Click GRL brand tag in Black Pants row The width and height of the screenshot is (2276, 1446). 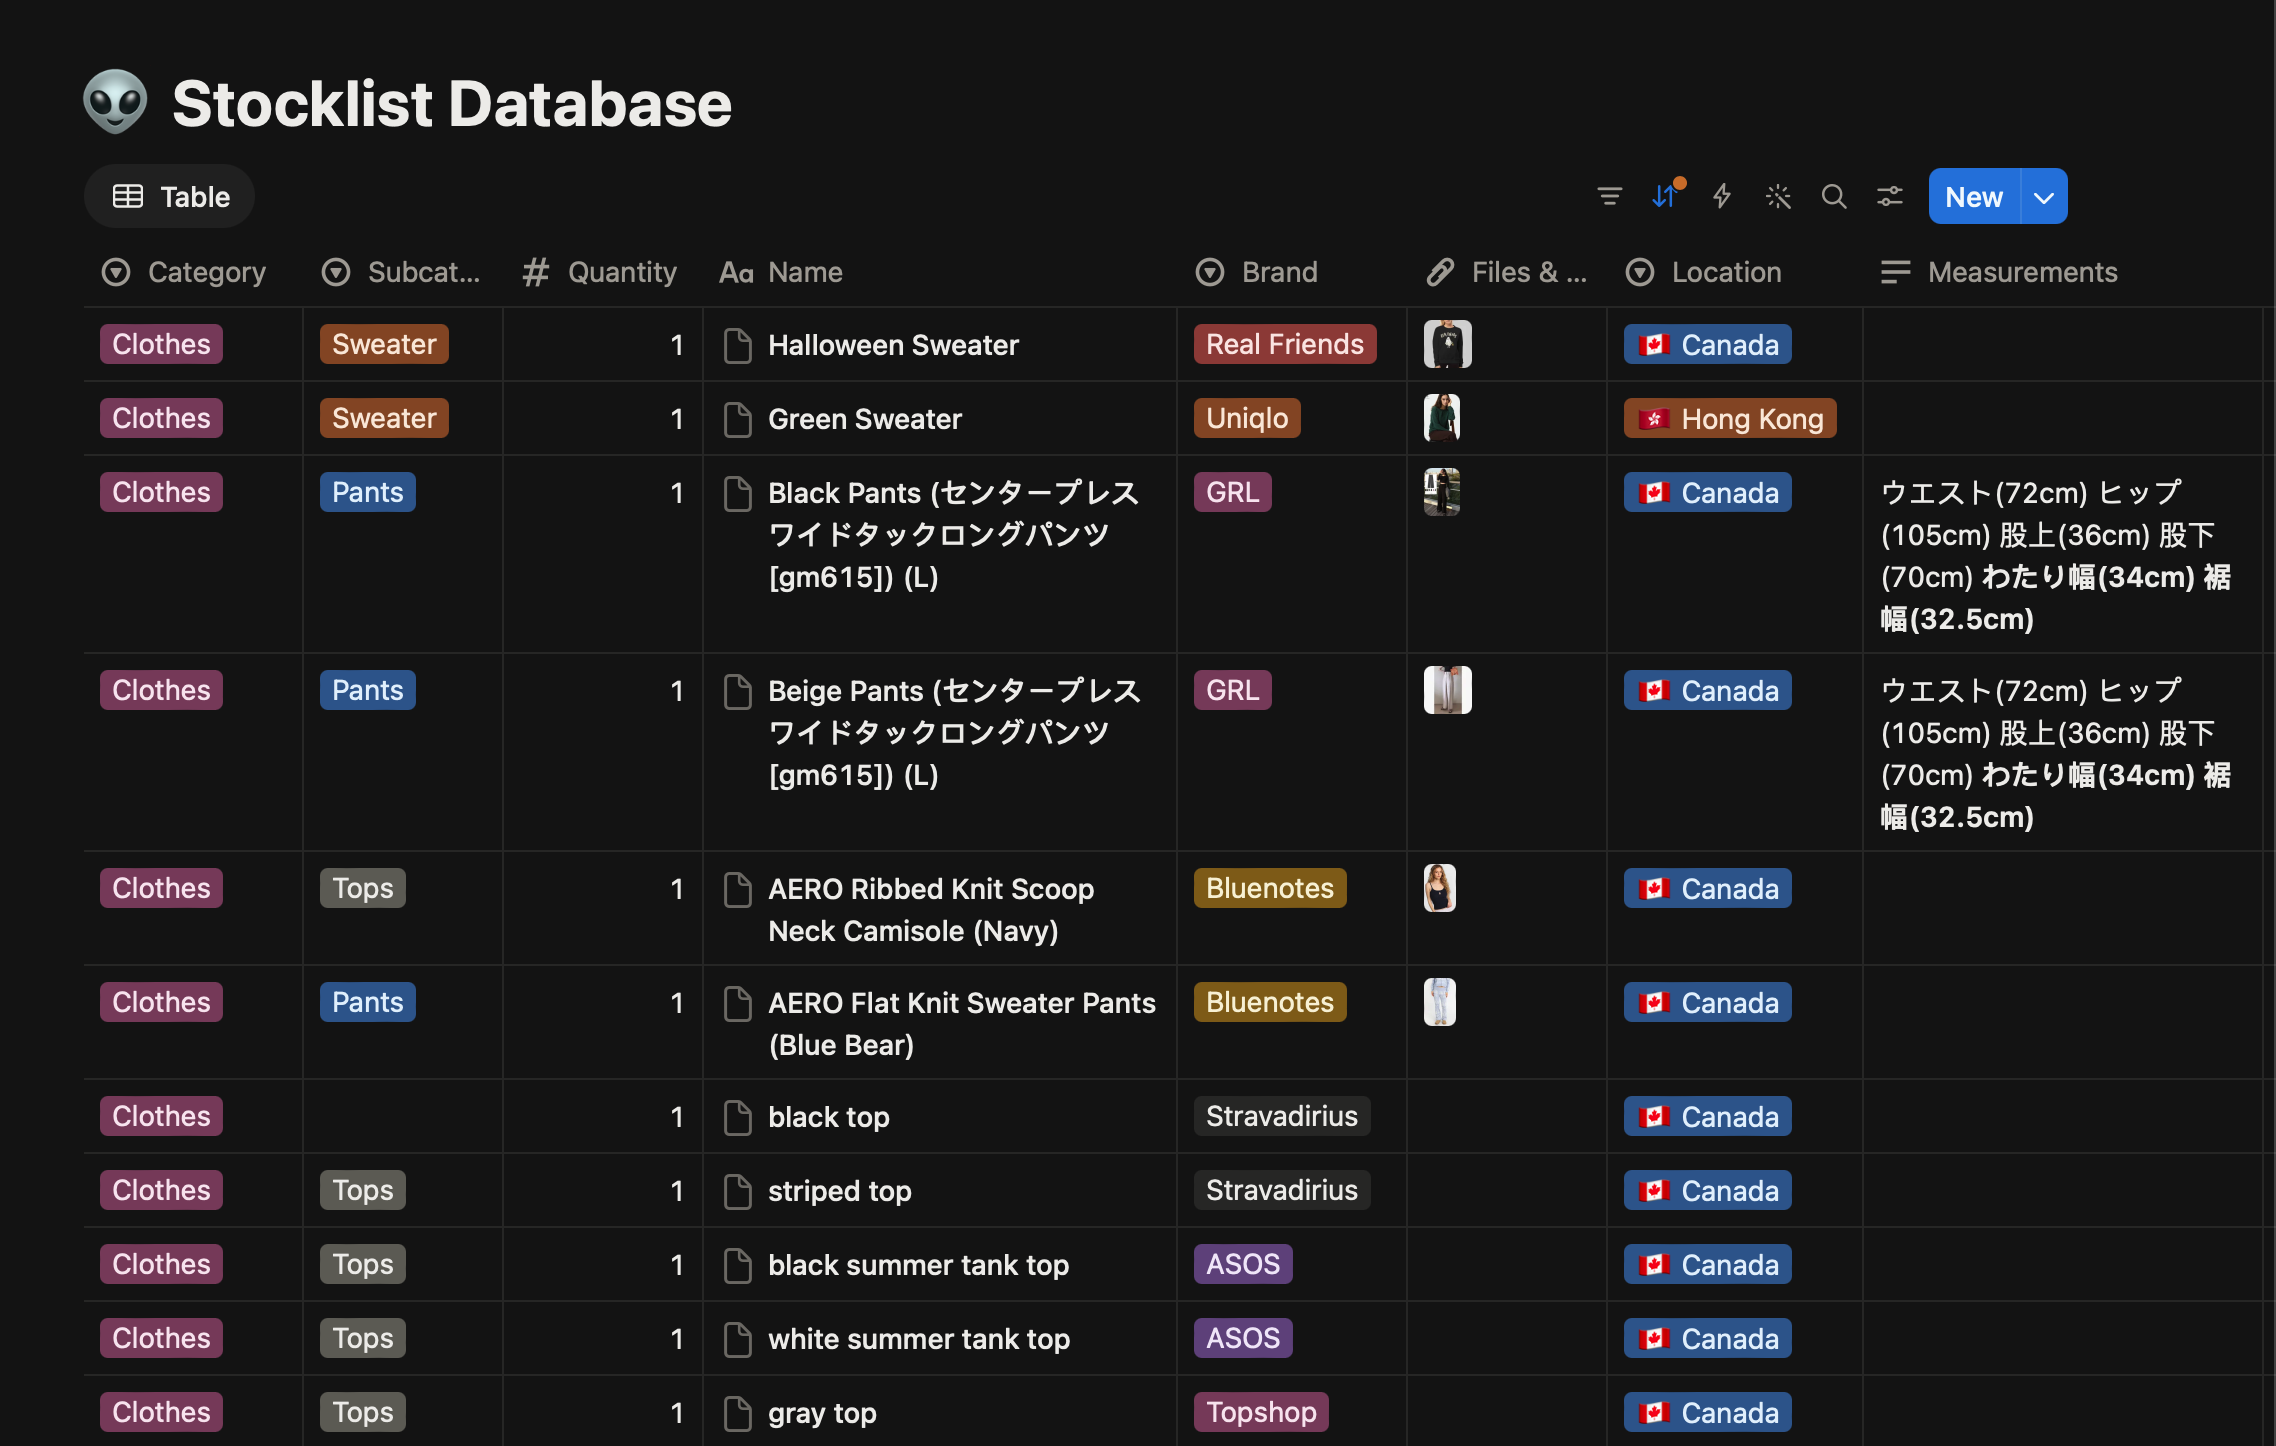1232,492
